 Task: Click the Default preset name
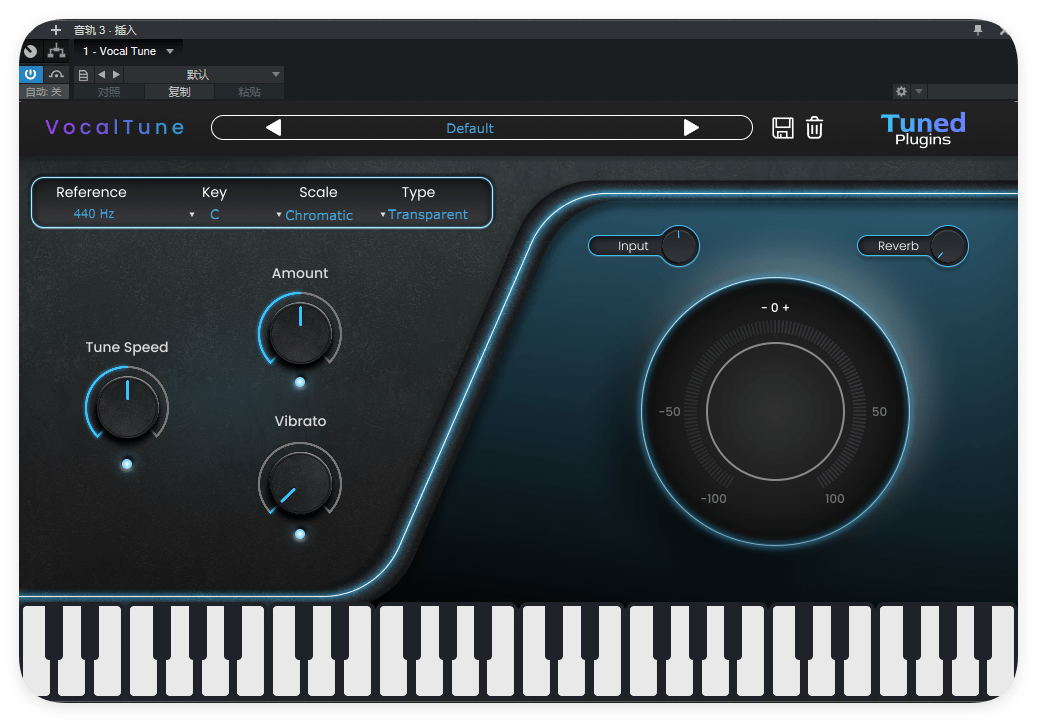(x=470, y=128)
